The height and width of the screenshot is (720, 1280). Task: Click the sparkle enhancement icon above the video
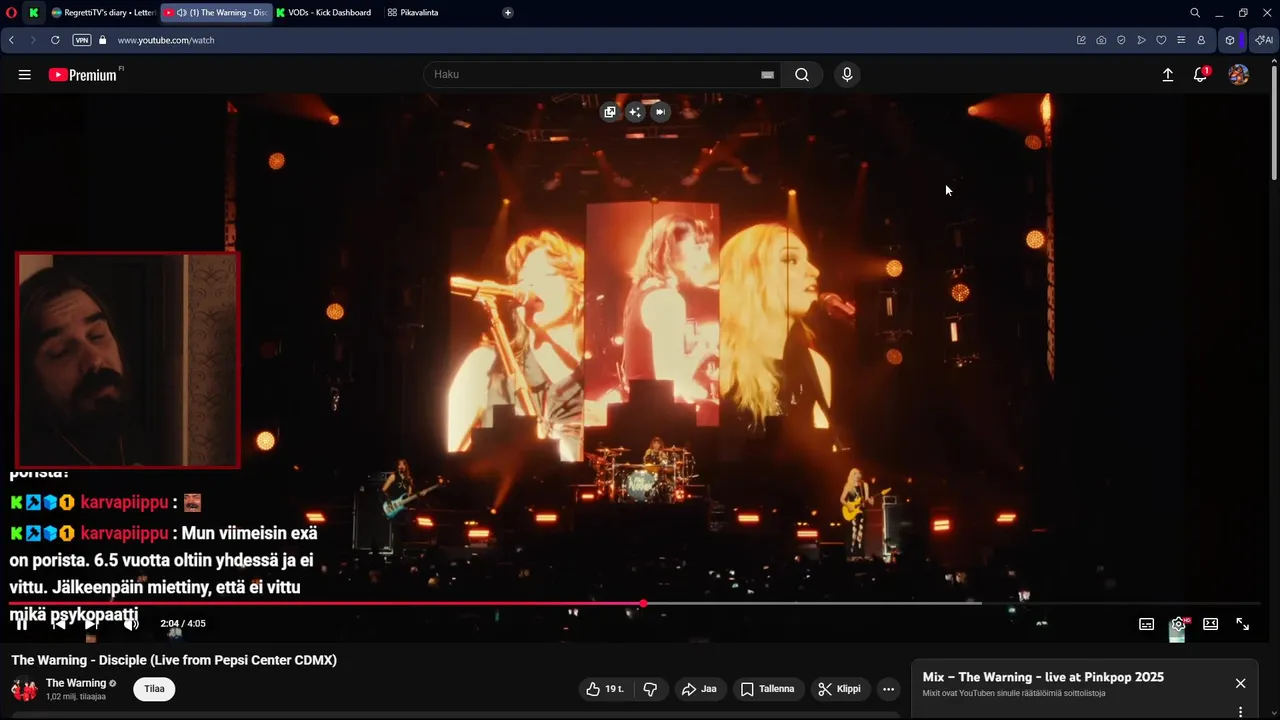(635, 112)
